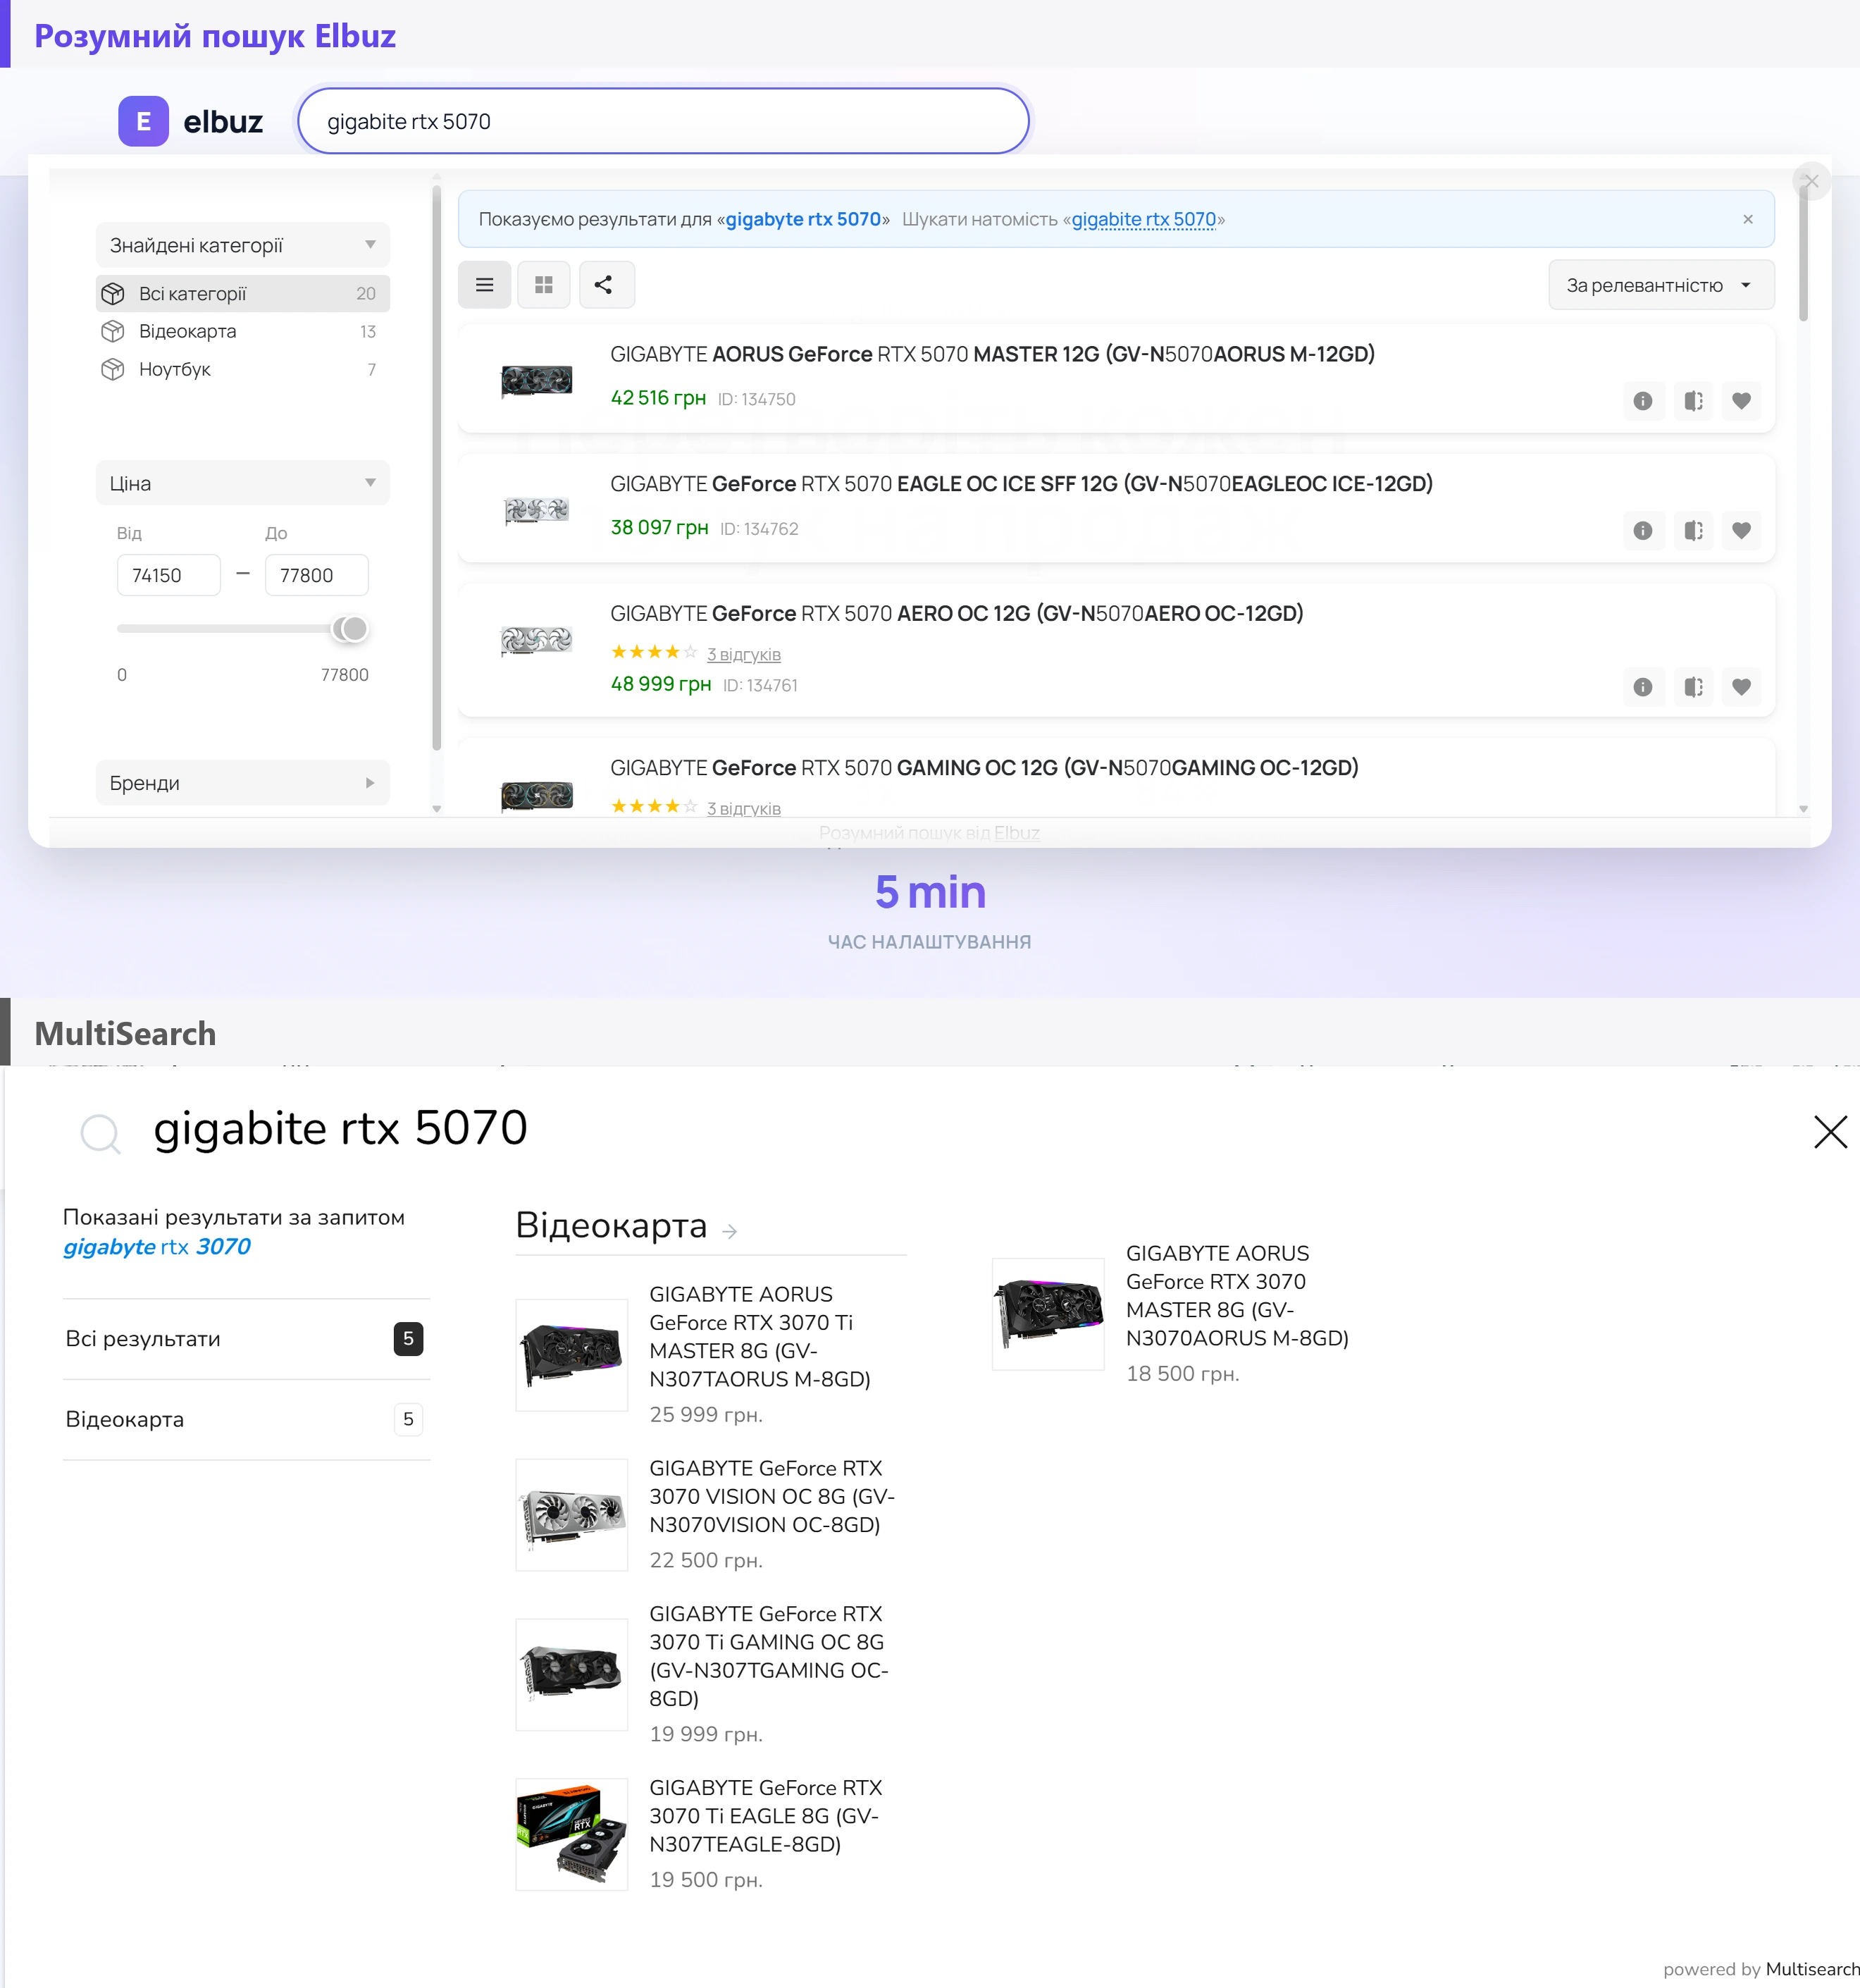Search instead for gigabite rtx 5070
Viewport: 1860px width, 1988px height.
pyautogui.click(x=1143, y=219)
